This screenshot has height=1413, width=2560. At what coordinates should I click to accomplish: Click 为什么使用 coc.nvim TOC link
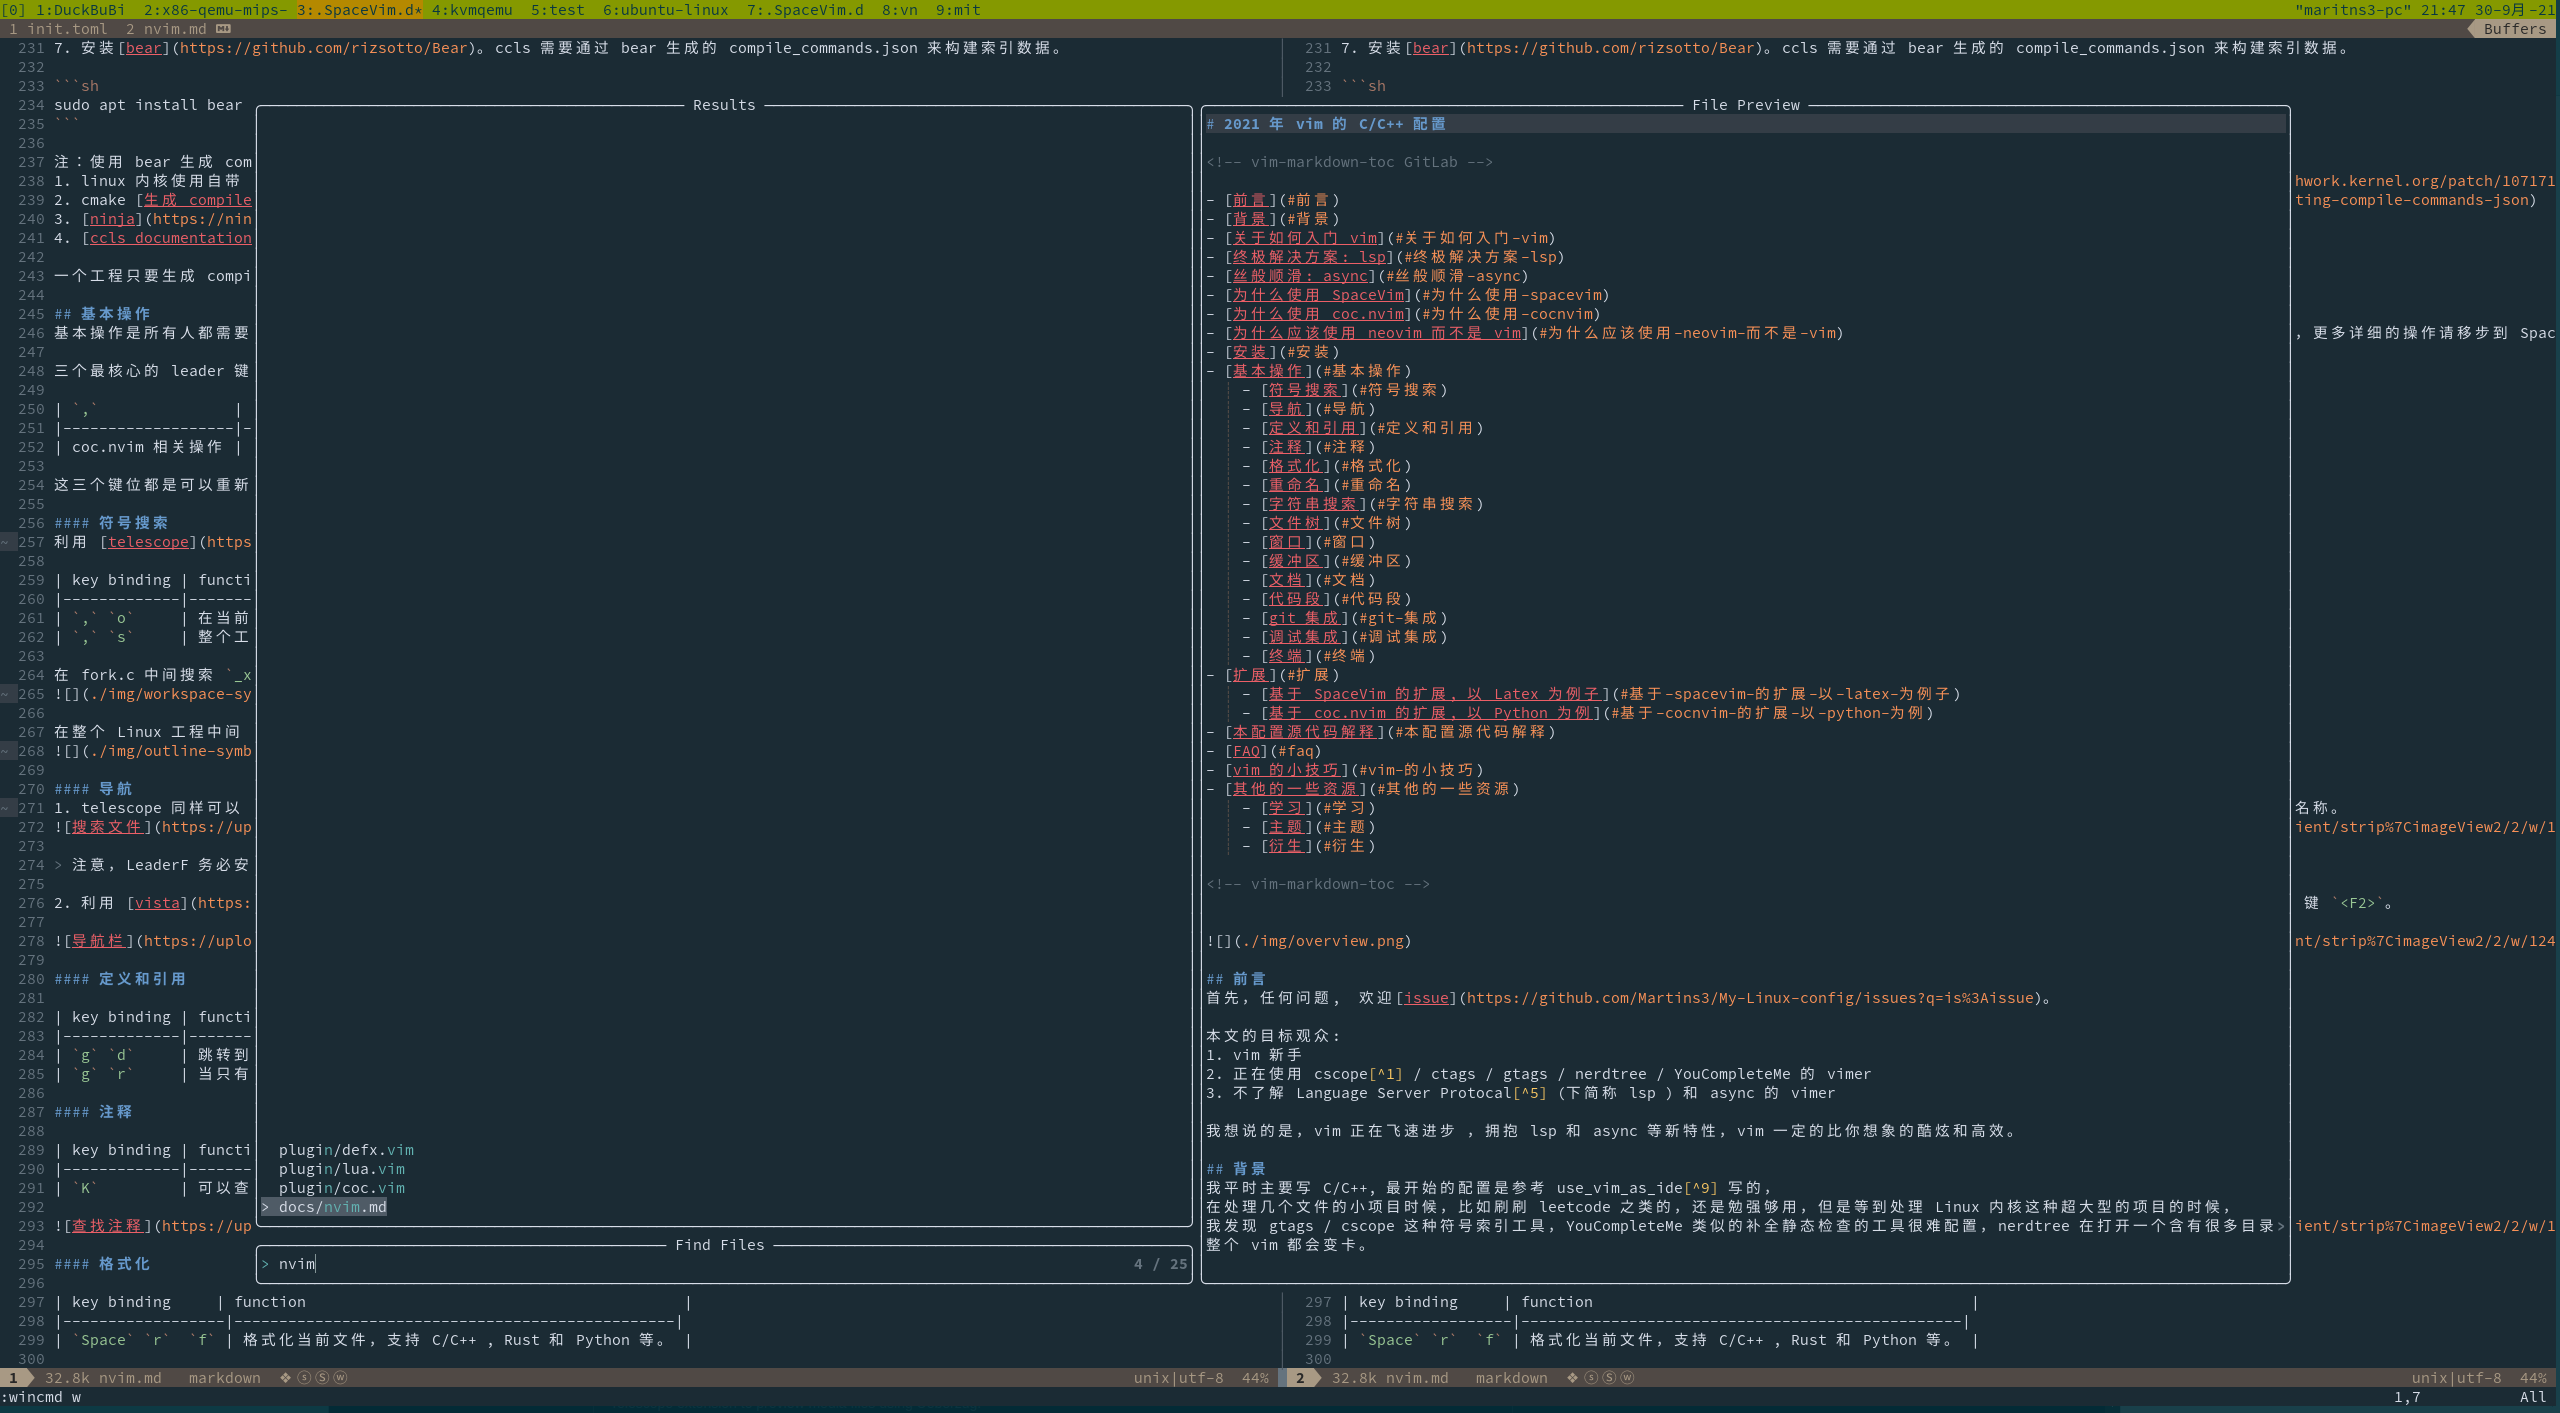(1318, 314)
